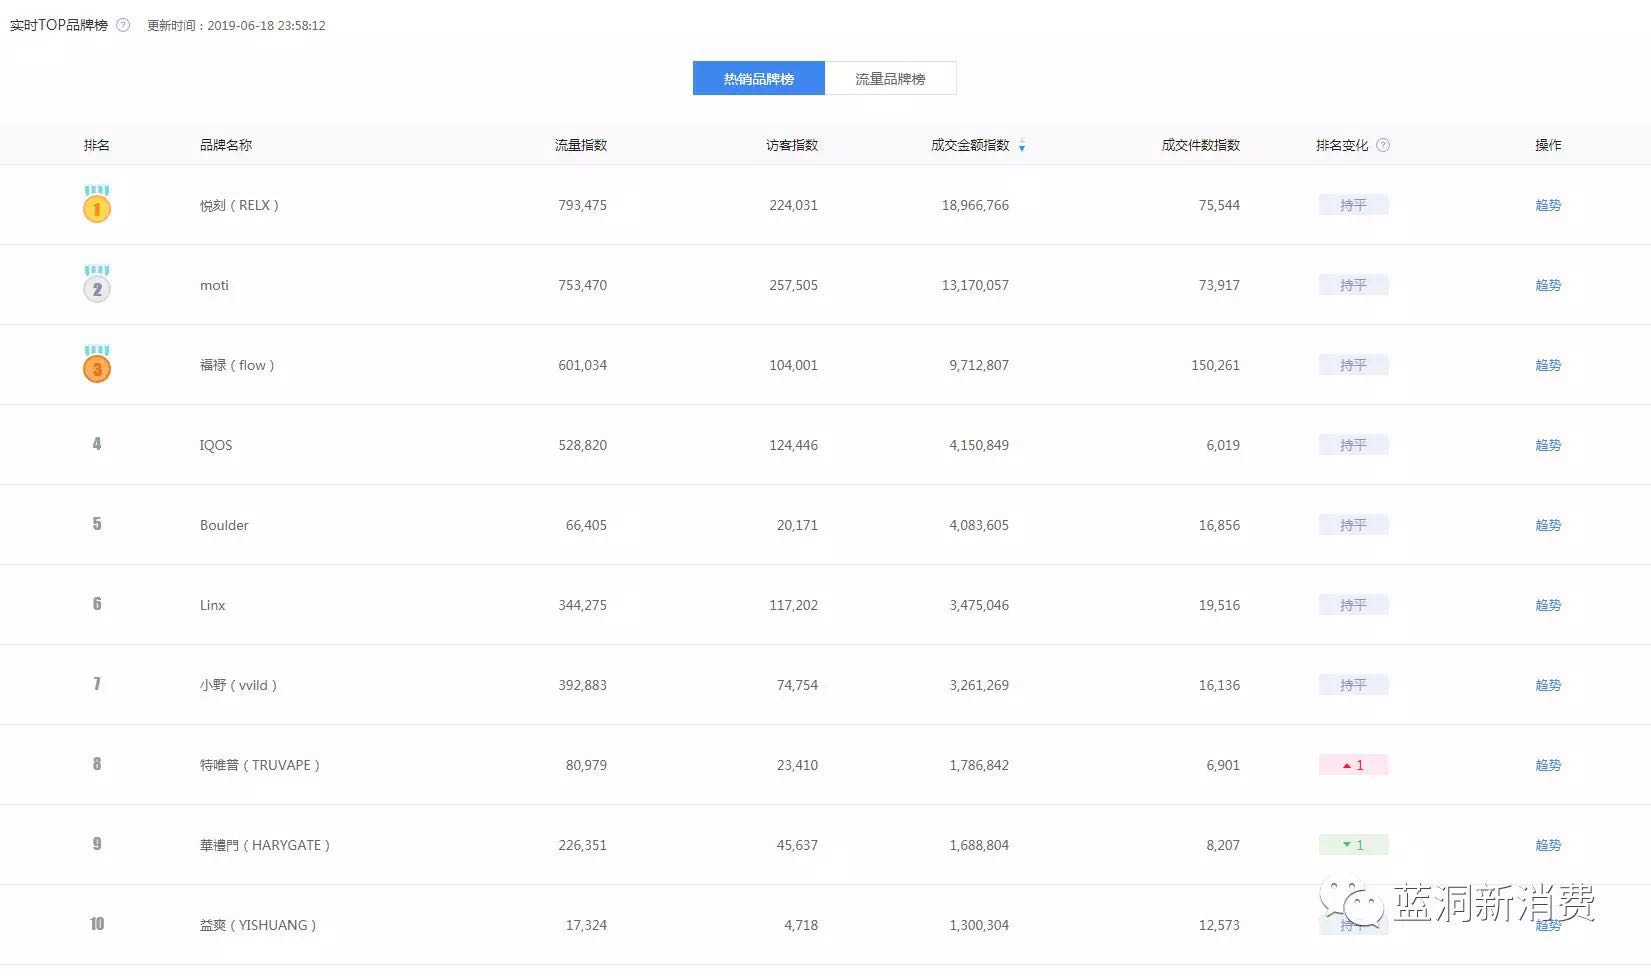Select brand name 小野 (vvild)

click(x=238, y=685)
